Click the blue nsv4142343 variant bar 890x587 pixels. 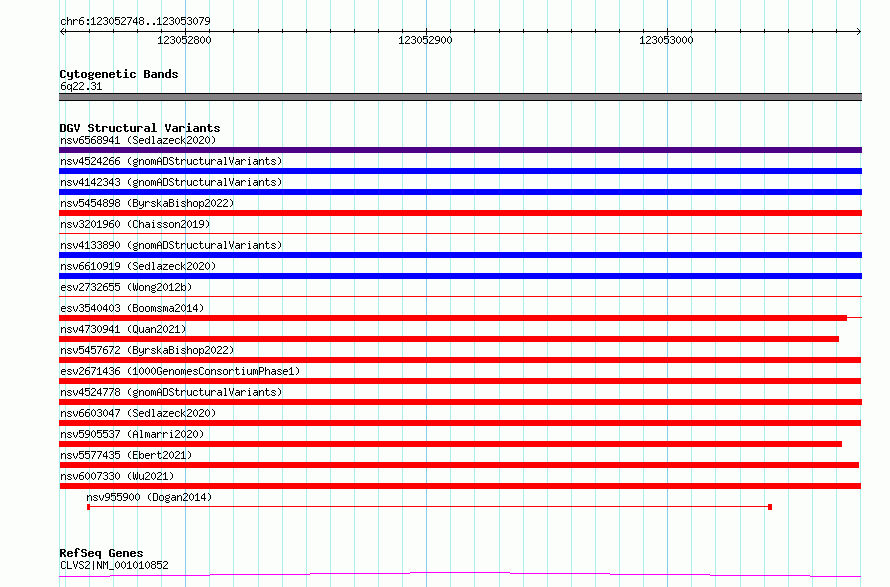click(460, 192)
